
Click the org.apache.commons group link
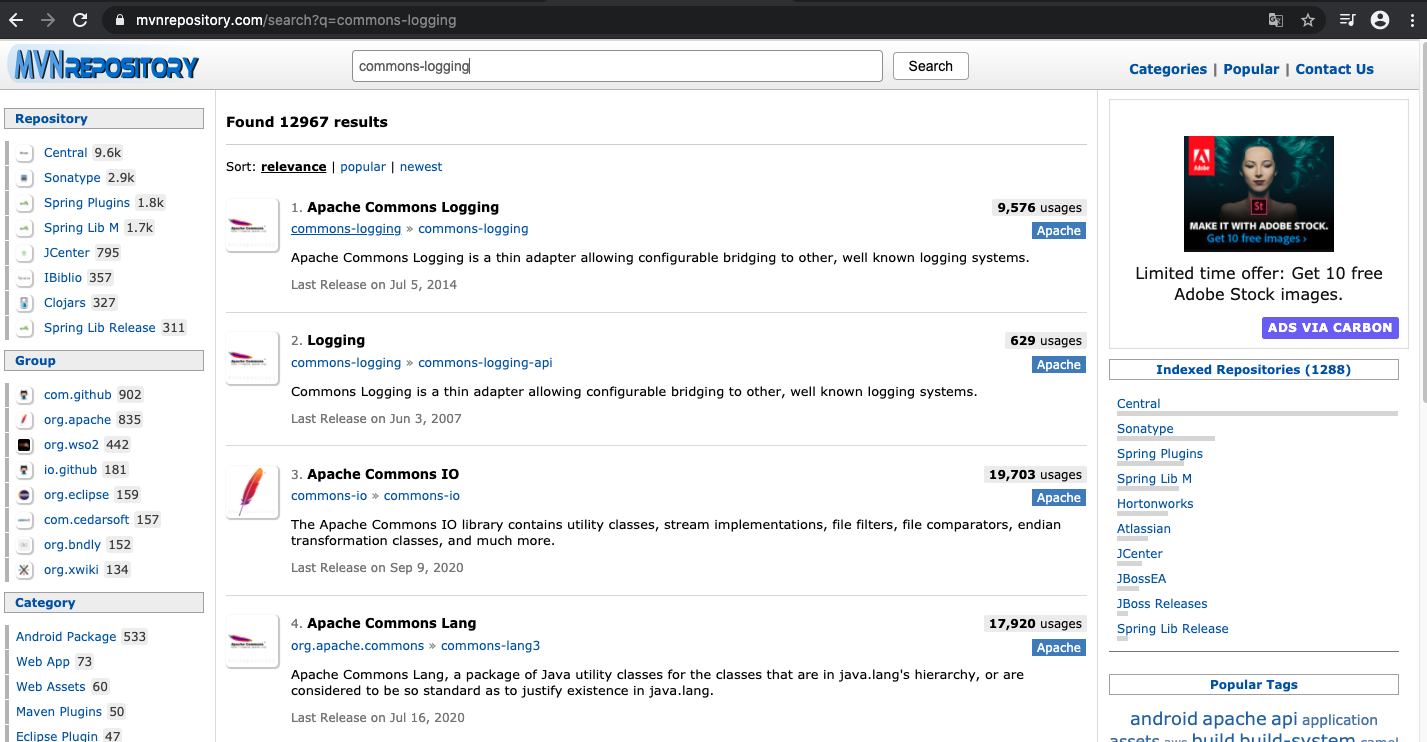(357, 646)
